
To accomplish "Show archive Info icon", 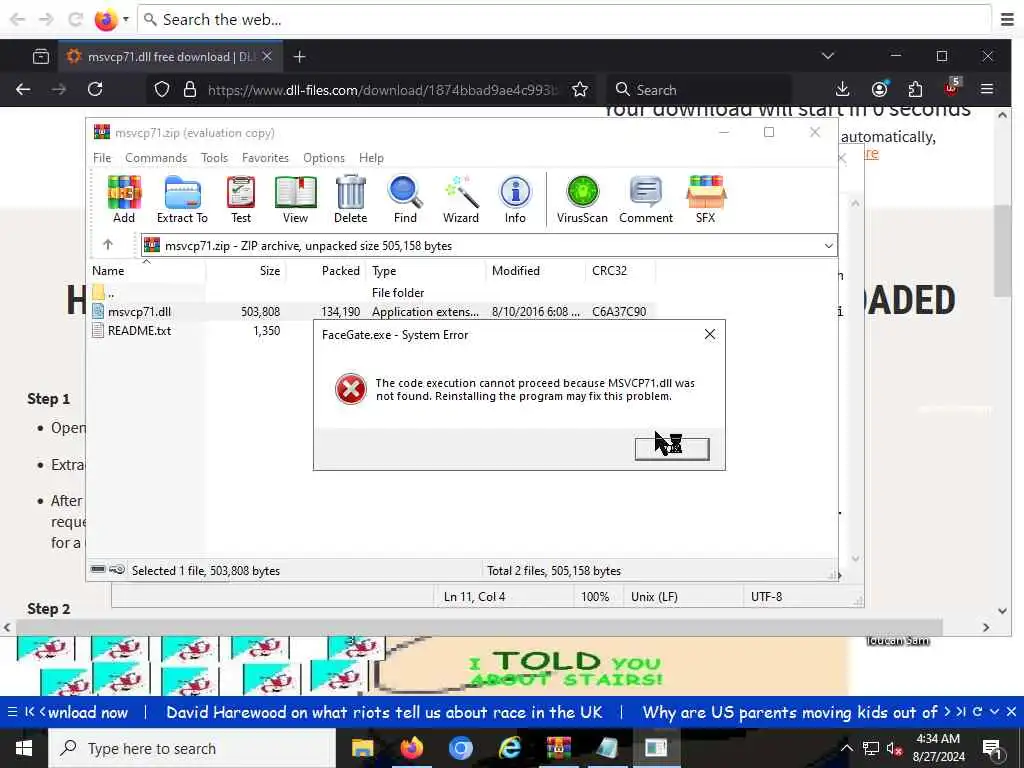I will 515,199.
